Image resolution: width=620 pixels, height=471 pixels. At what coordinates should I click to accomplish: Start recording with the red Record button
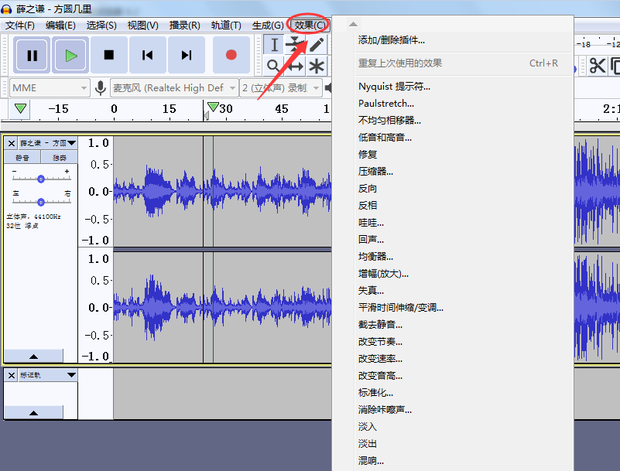click(231, 55)
